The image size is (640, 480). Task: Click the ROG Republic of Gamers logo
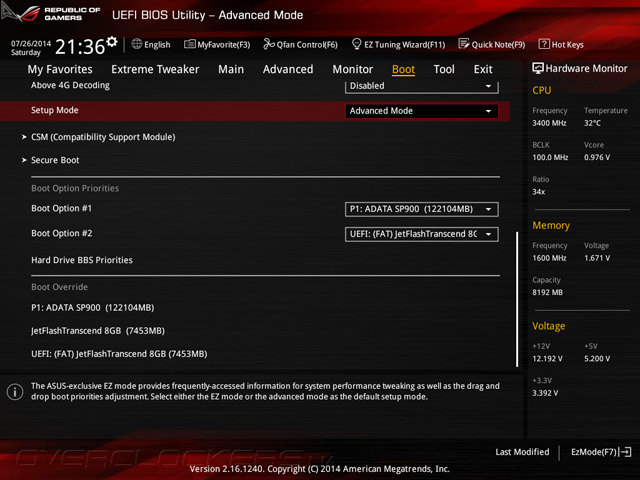click(x=50, y=13)
